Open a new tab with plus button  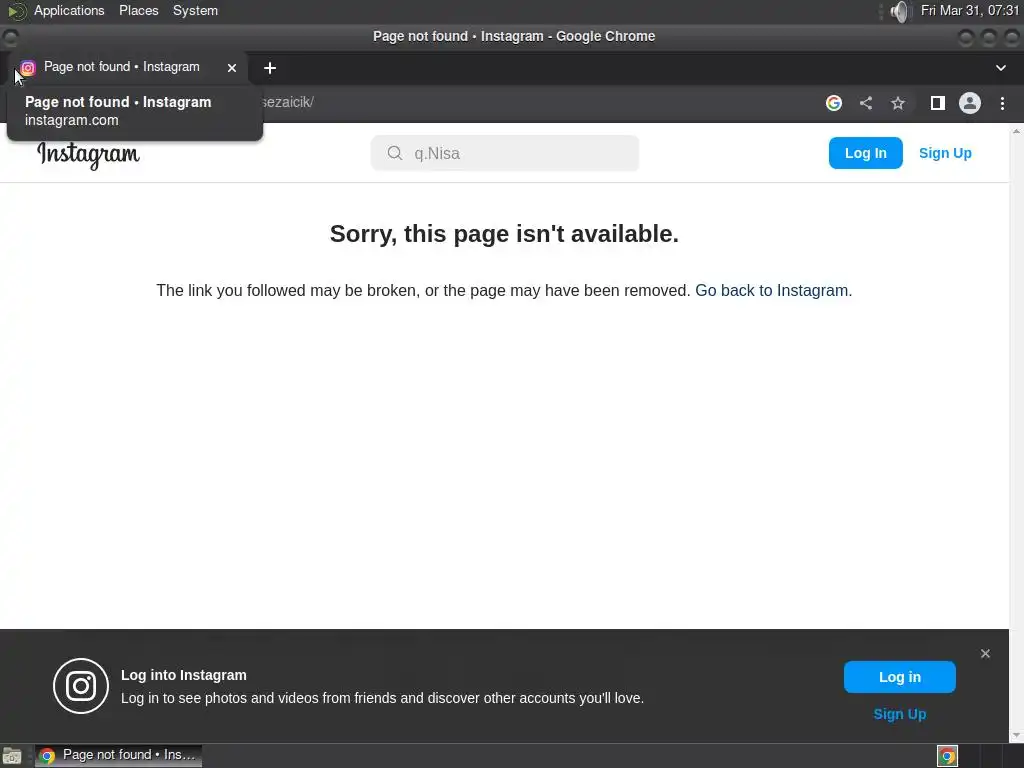point(270,67)
